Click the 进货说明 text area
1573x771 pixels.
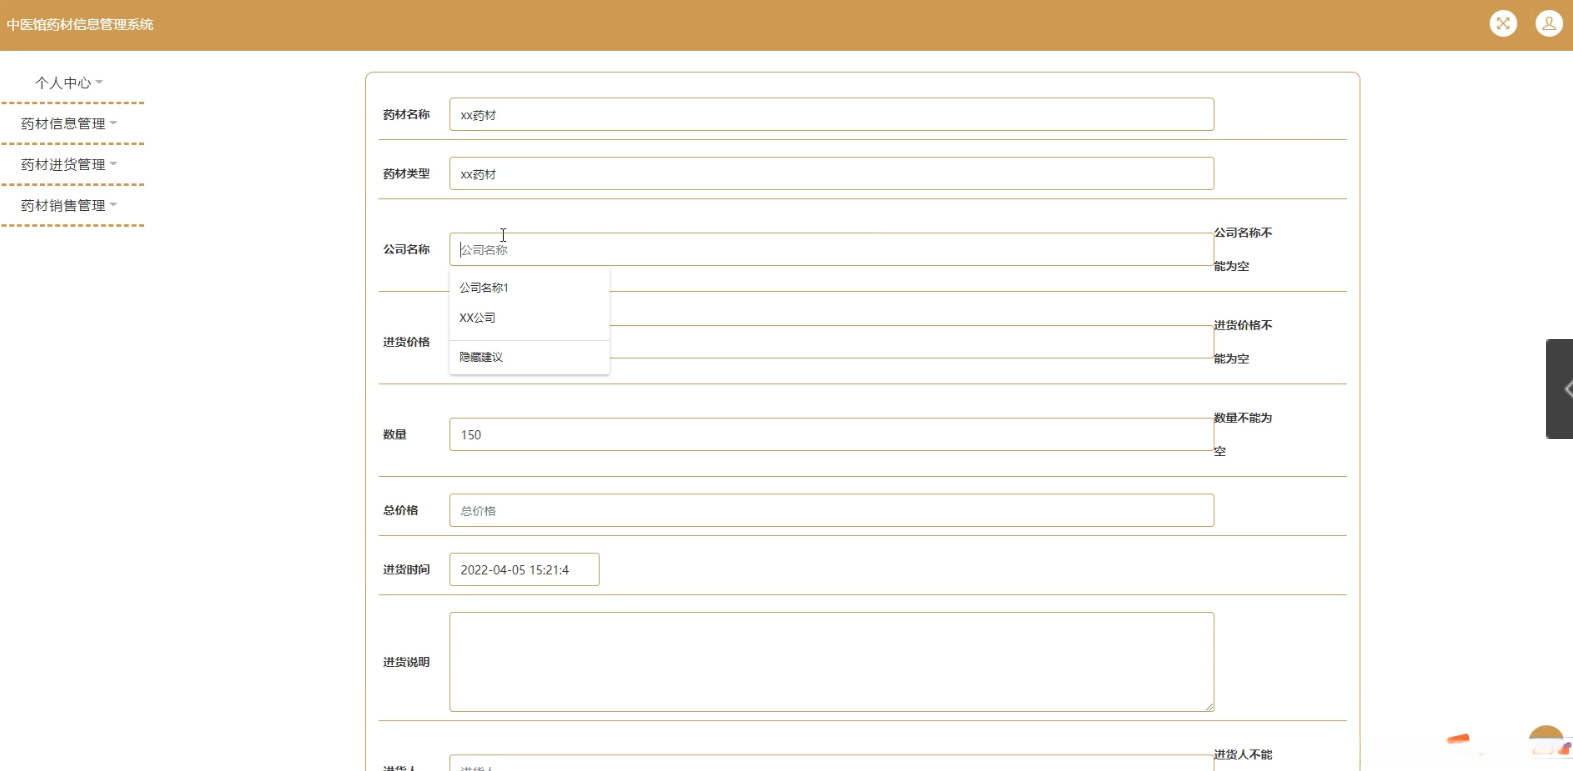pos(831,662)
